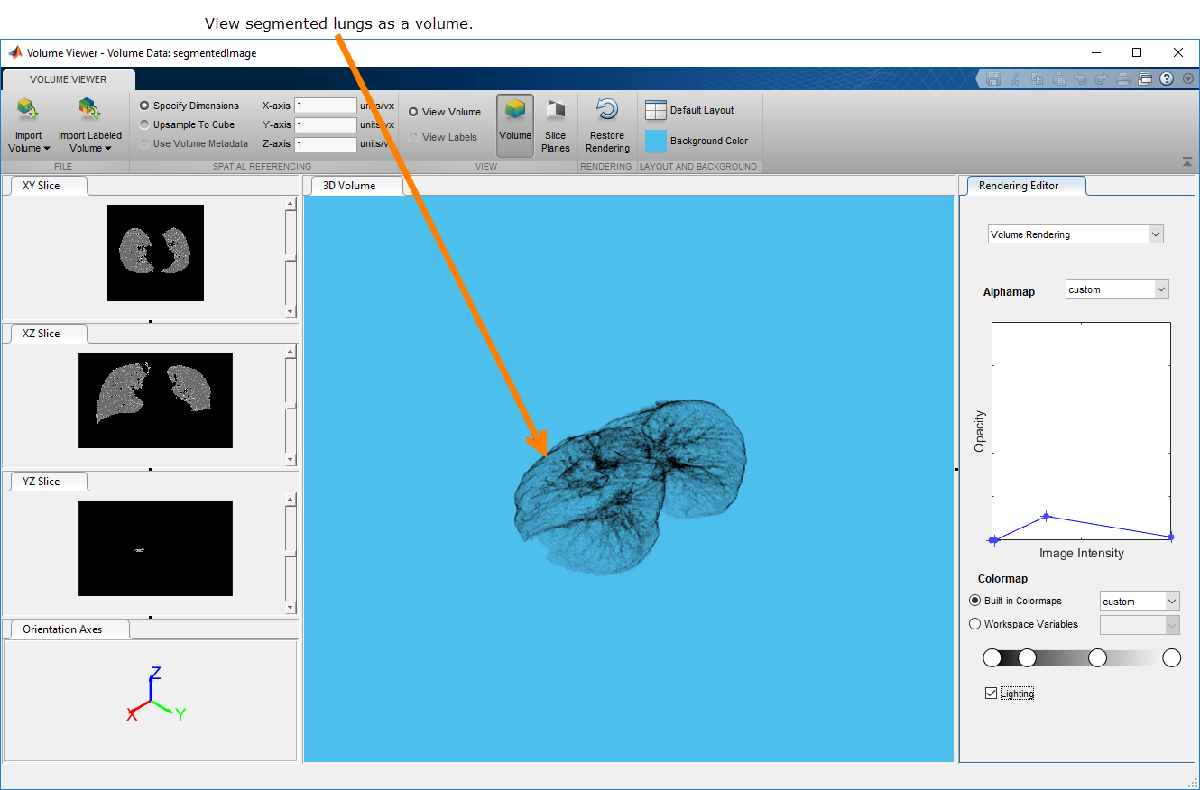Collapse the toolstrip with the arrow icon

(x=1187, y=161)
